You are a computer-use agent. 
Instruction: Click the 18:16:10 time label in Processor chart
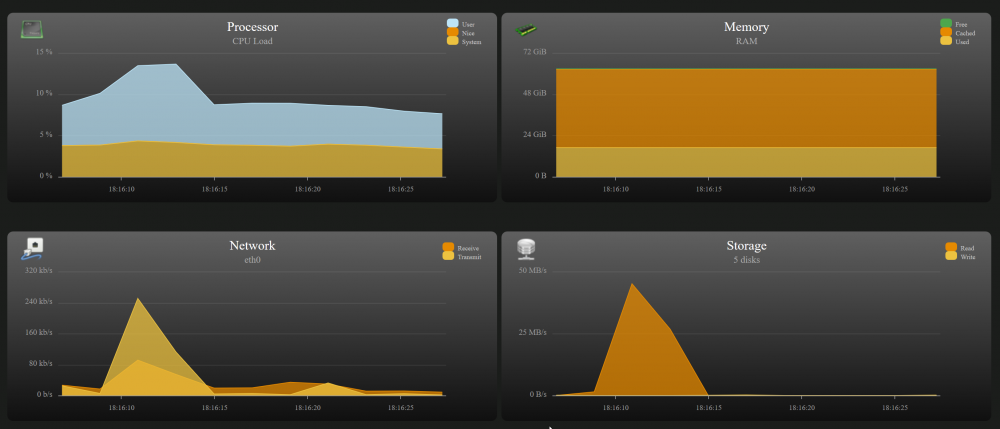(121, 189)
